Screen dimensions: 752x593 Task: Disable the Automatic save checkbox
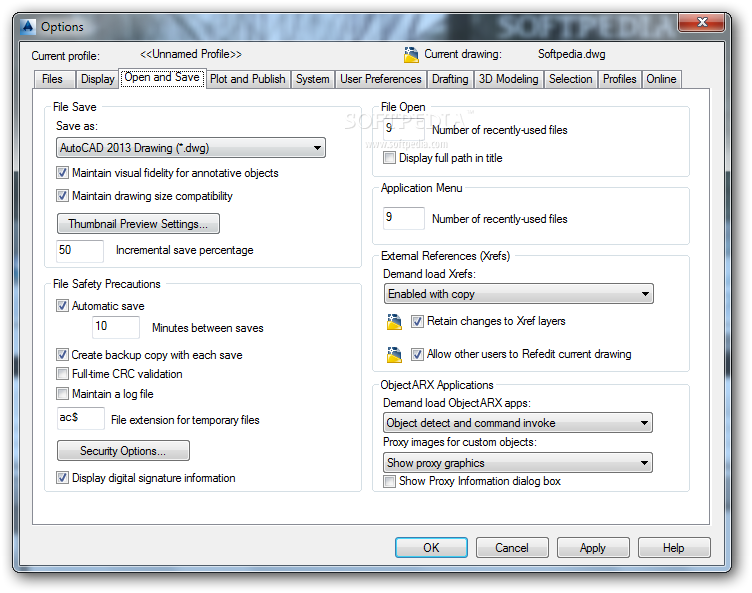[62, 306]
